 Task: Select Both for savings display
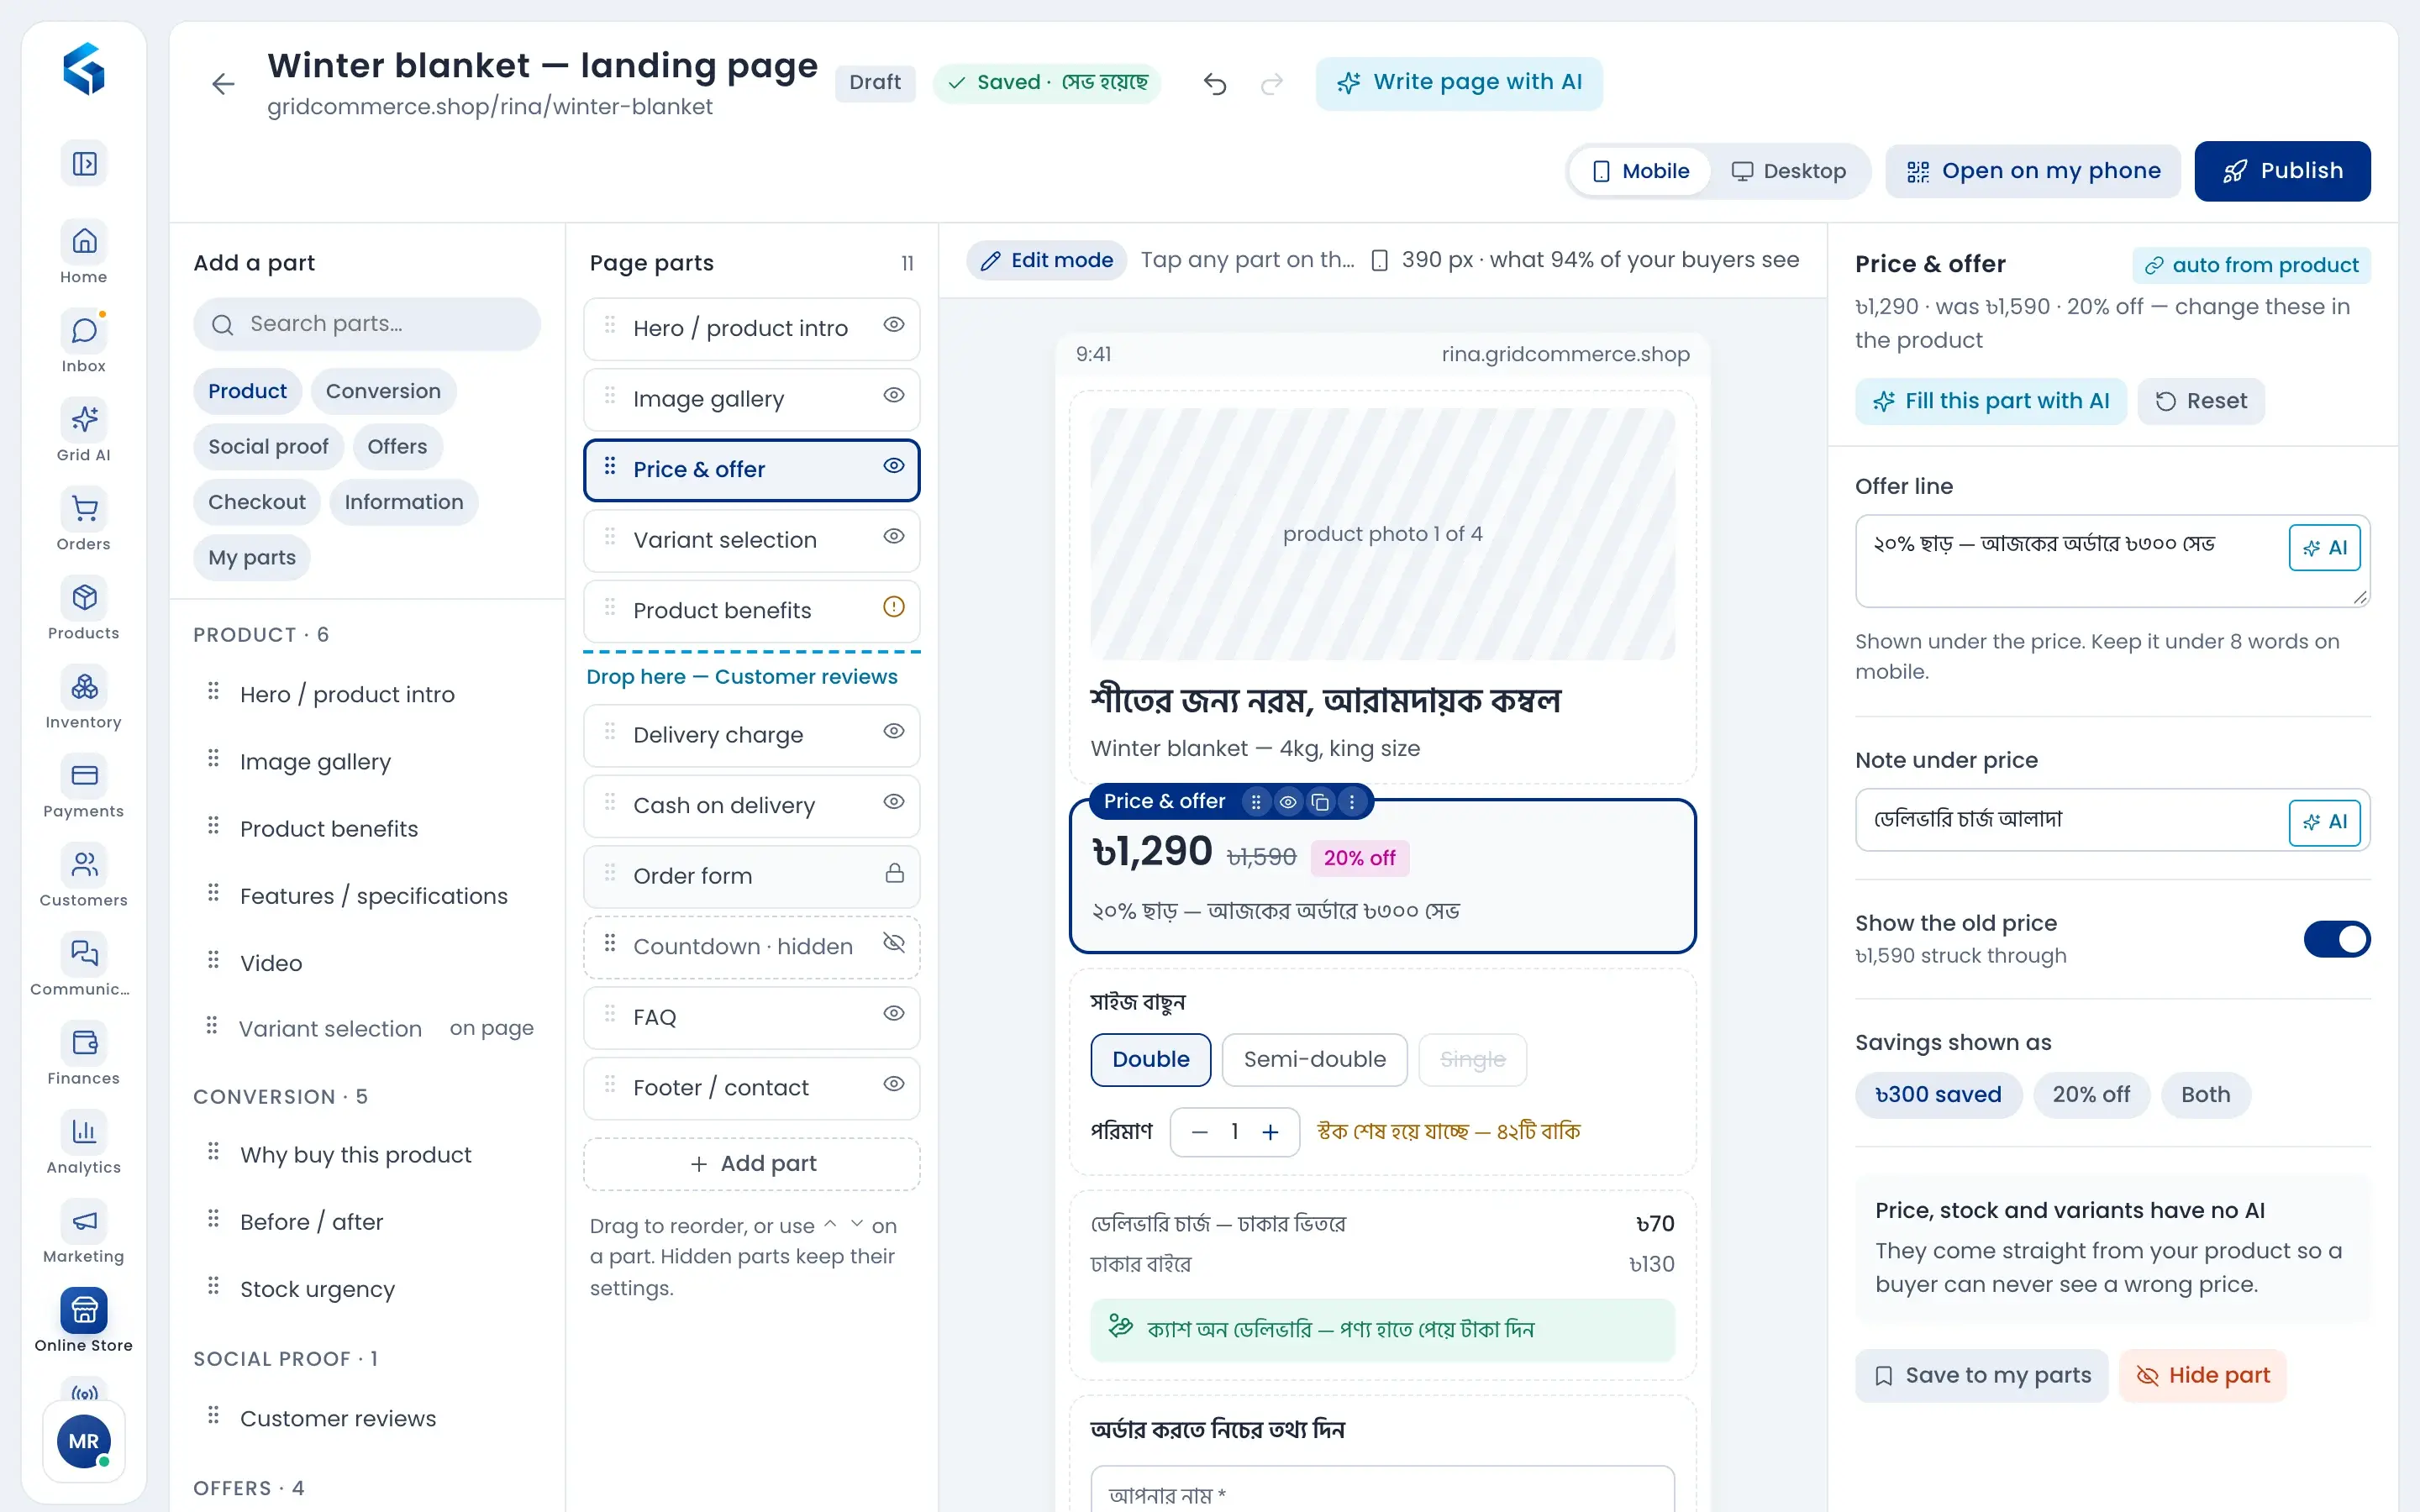tap(2205, 1095)
